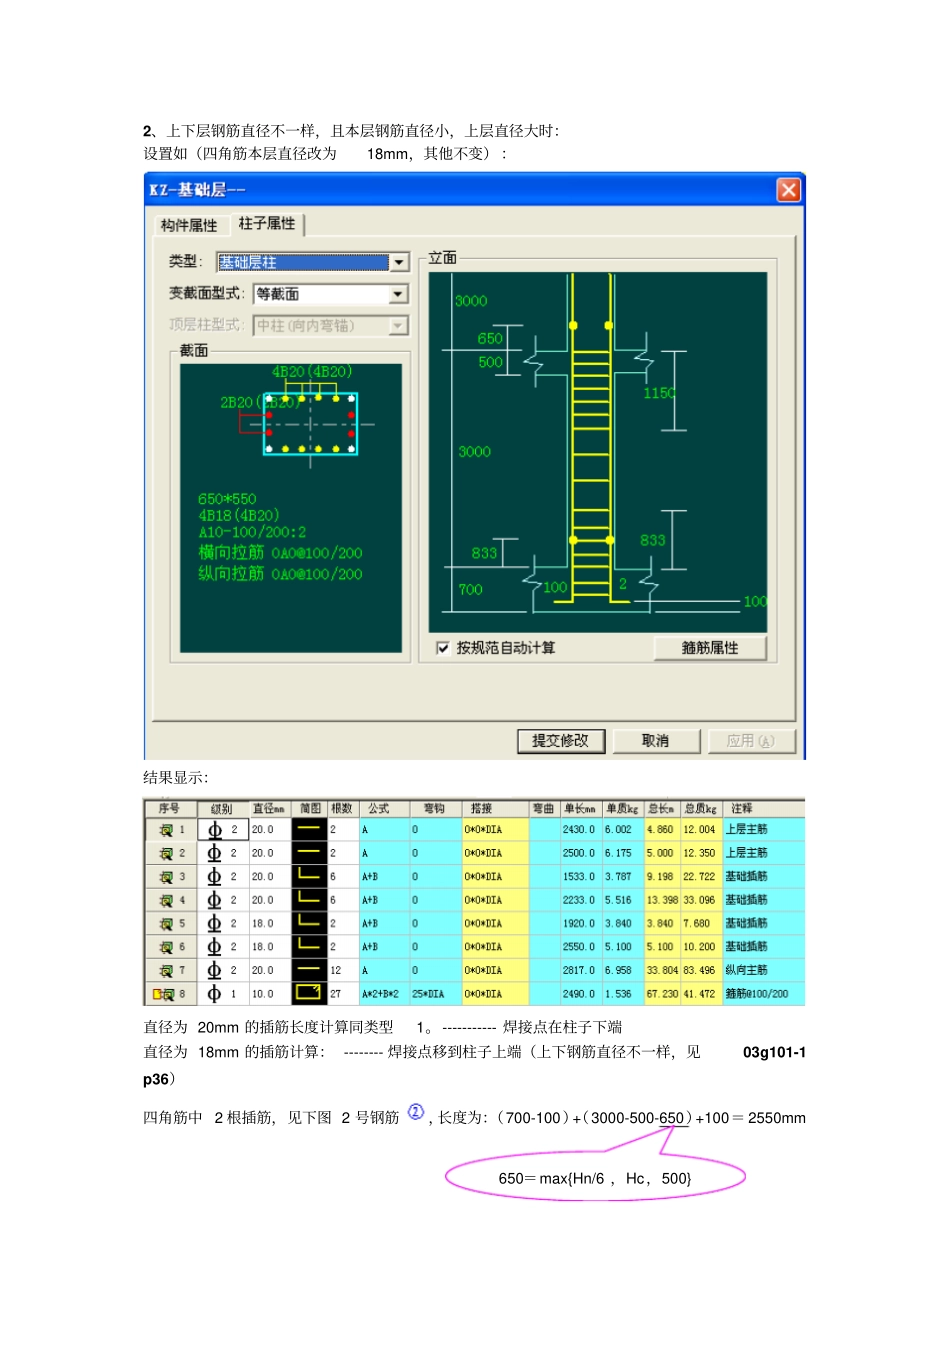This screenshot has width=950, height=1345.
Task: Click 83.496 total weight cell in row 7
Action: point(699,971)
